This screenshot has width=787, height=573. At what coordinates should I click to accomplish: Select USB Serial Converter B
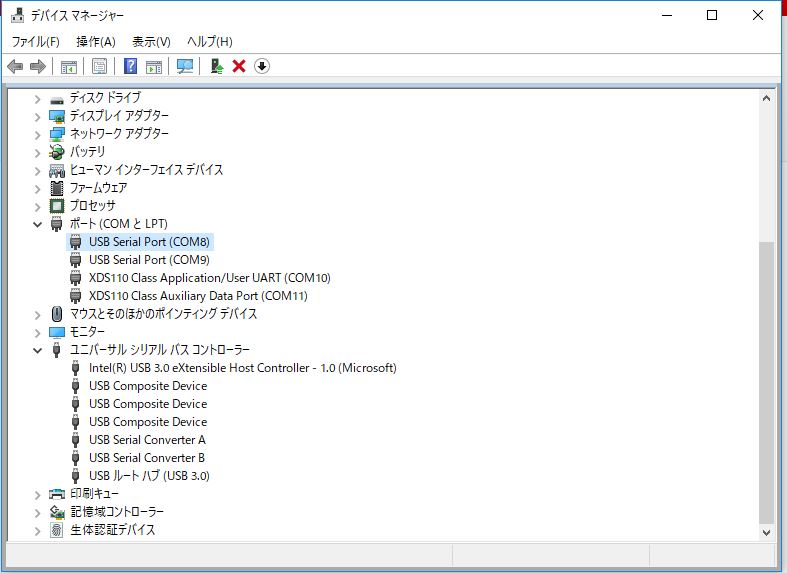tap(147, 458)
